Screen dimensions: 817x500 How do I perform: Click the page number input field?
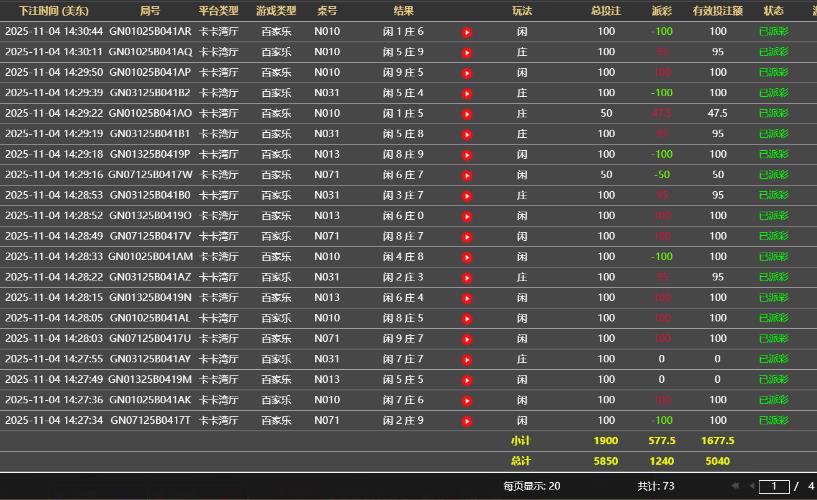[774, 487]
